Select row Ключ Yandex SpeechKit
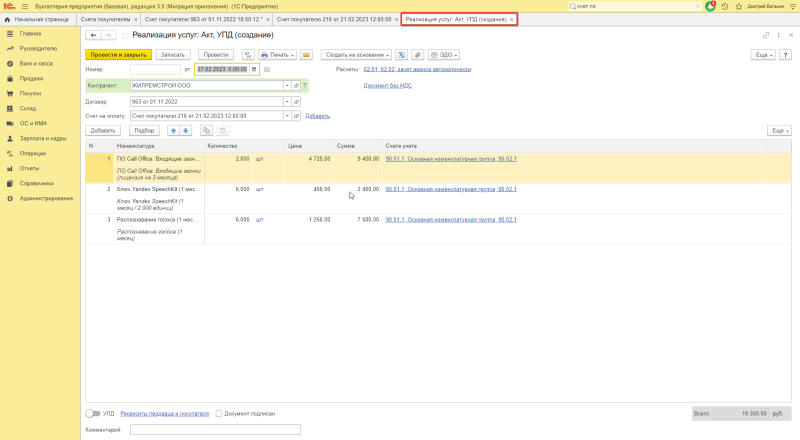 click(x=438, y=199)
